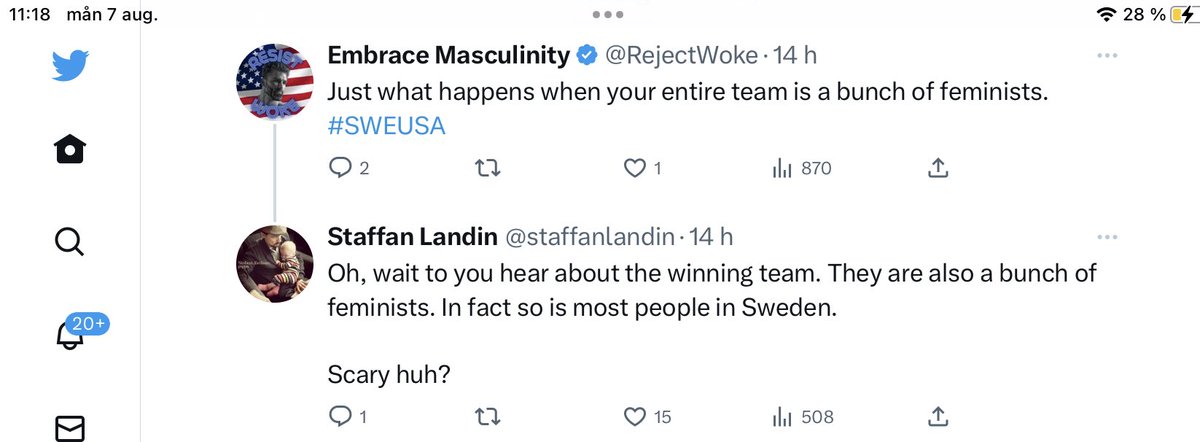Open the Twitter bird logo

71,66
